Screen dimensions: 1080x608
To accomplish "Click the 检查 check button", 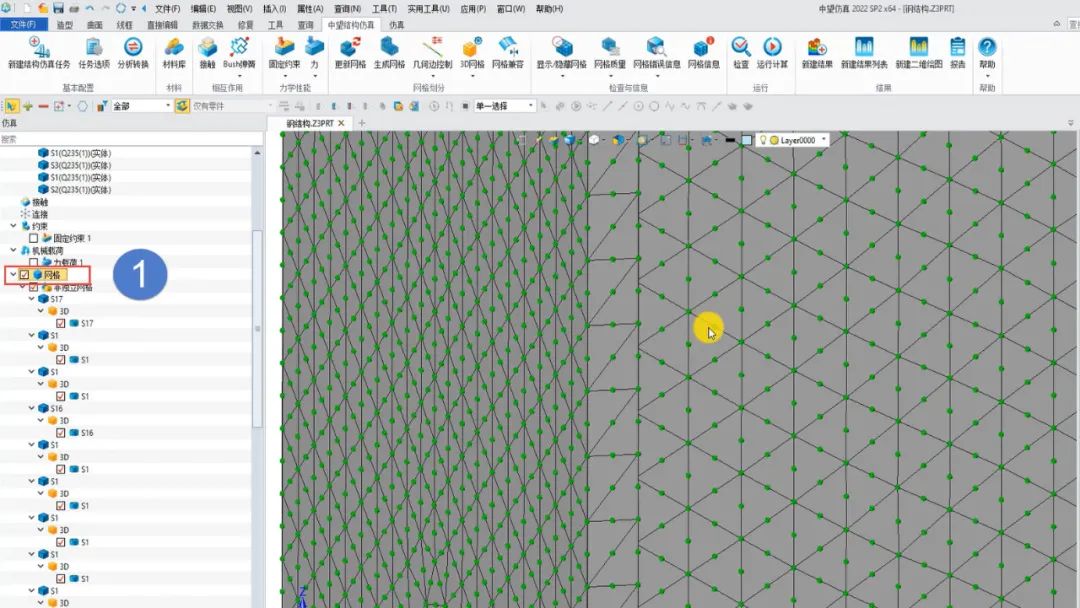I will pos(740,52).
